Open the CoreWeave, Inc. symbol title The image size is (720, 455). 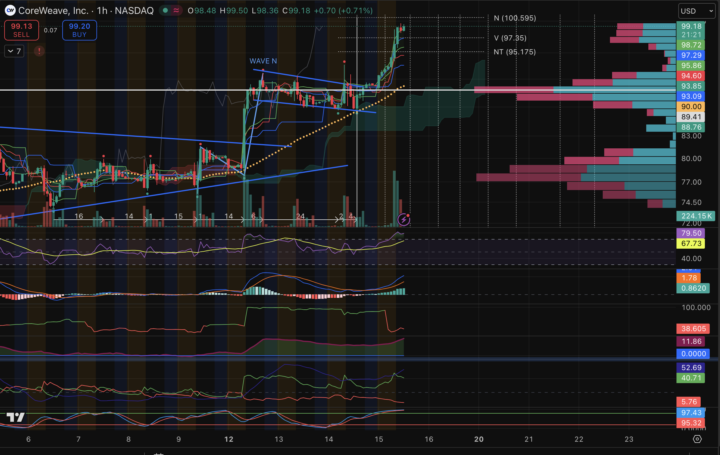click(53, 10)
